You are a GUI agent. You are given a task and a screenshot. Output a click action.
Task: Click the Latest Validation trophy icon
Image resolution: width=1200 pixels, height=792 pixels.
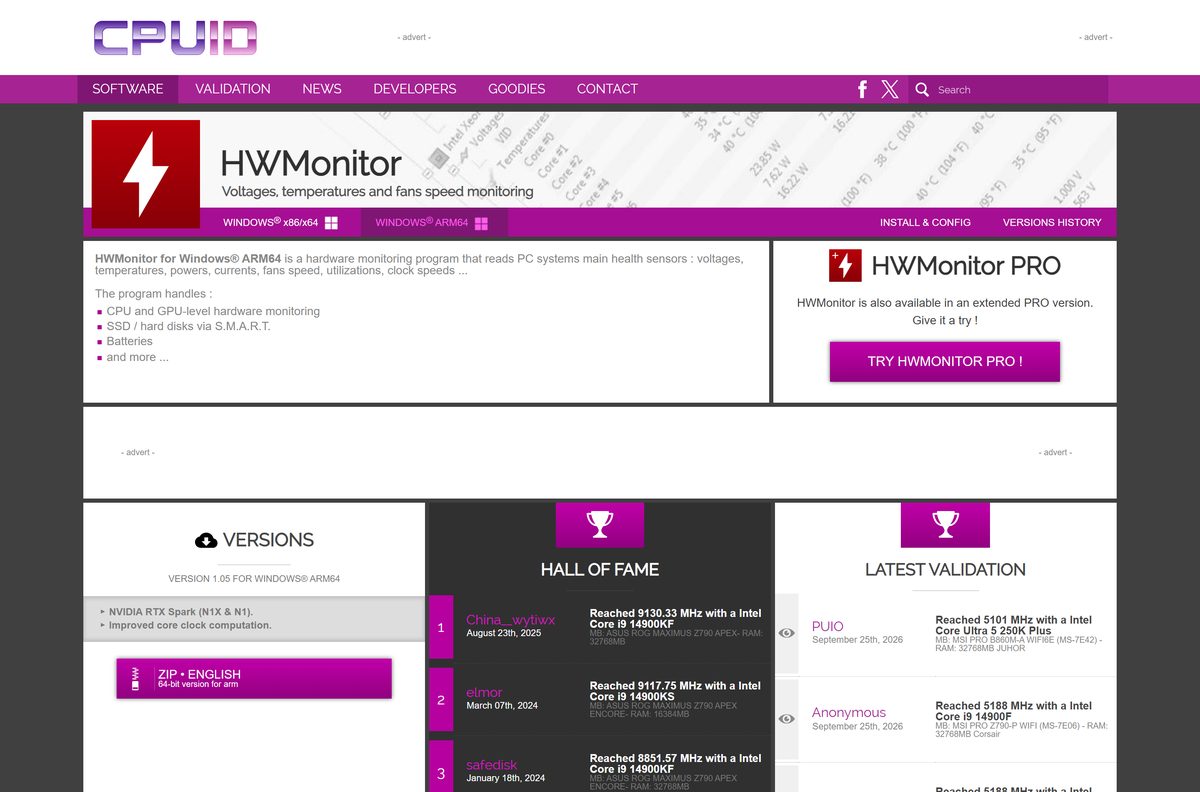click(x=945, y=524)
